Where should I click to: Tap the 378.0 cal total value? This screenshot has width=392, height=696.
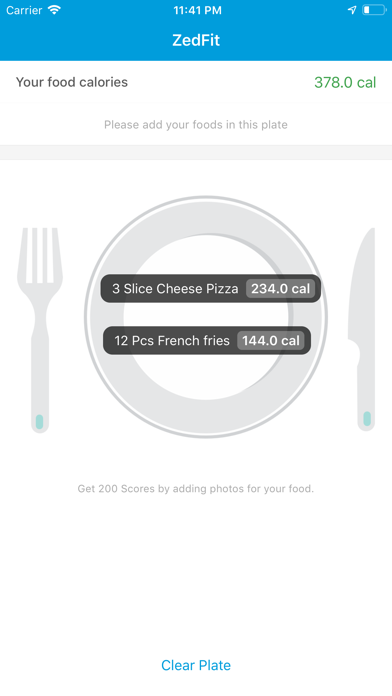click(345, 82)
